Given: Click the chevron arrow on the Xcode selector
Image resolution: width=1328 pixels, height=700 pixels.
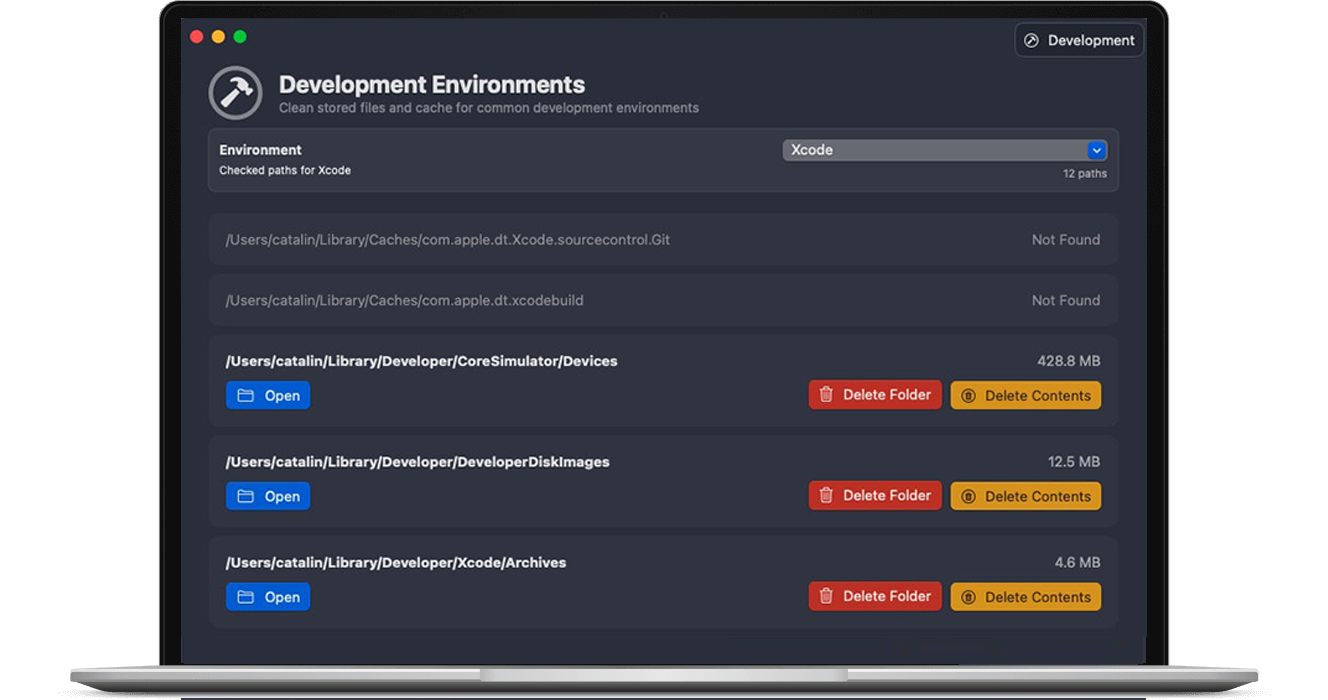Looking at the screenshot, I should click(1097, 149).
